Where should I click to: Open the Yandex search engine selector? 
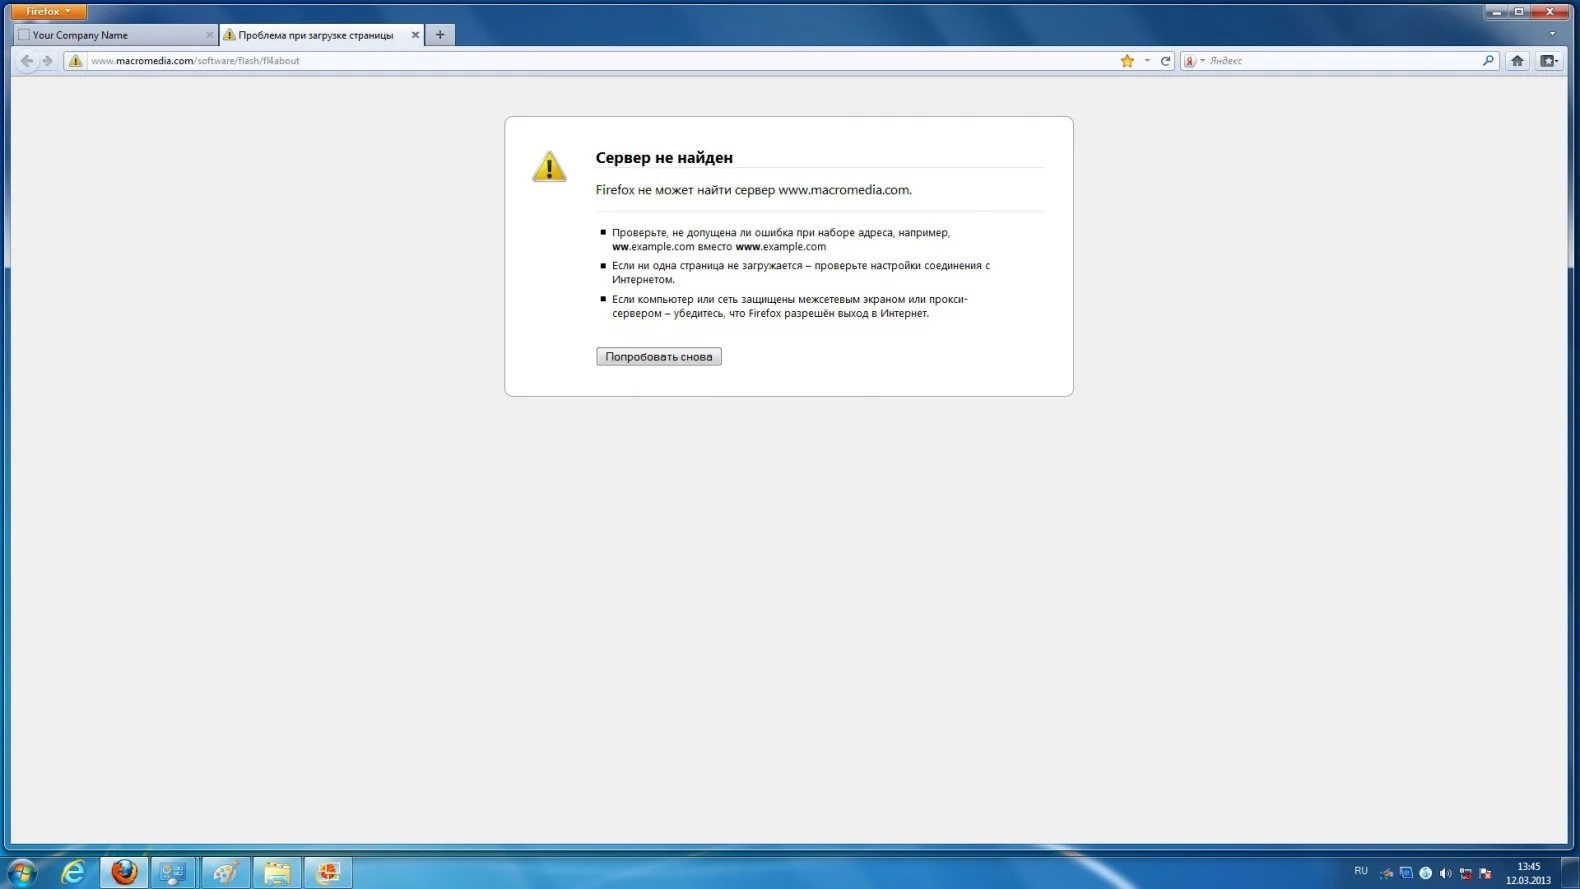tap(1194, 61)
